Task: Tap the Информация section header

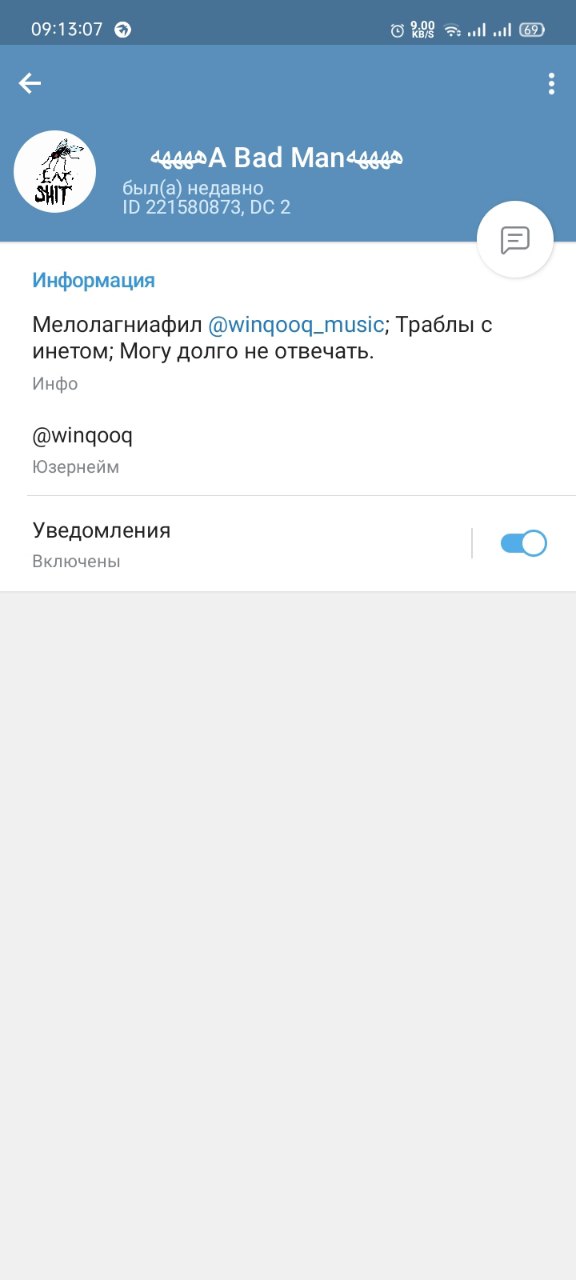Action: [93, 280]
